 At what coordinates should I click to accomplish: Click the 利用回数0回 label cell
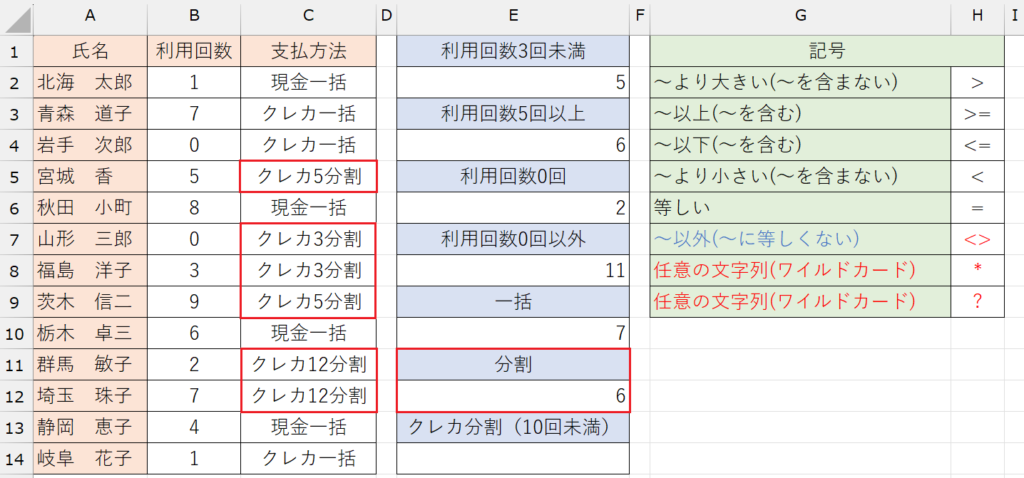click(x=513, y=176)
